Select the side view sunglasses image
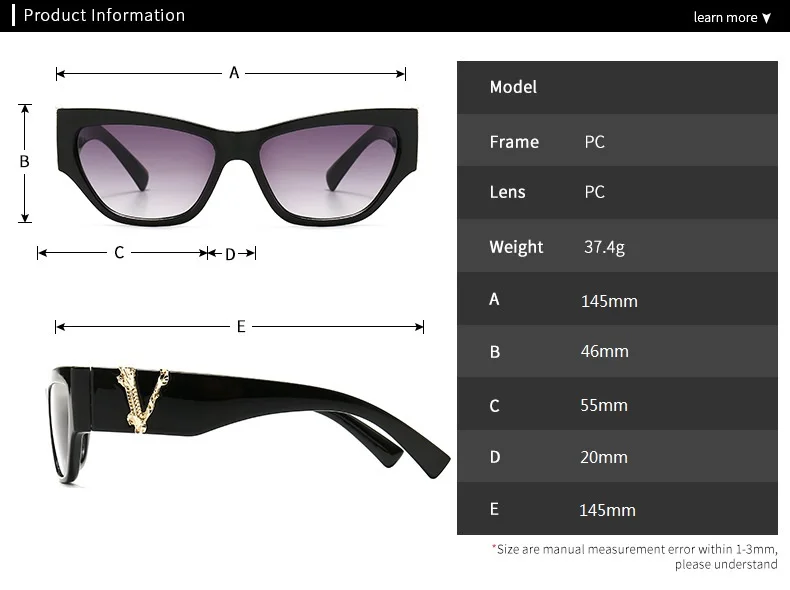790x590 pixels. [x=250, y=424]
